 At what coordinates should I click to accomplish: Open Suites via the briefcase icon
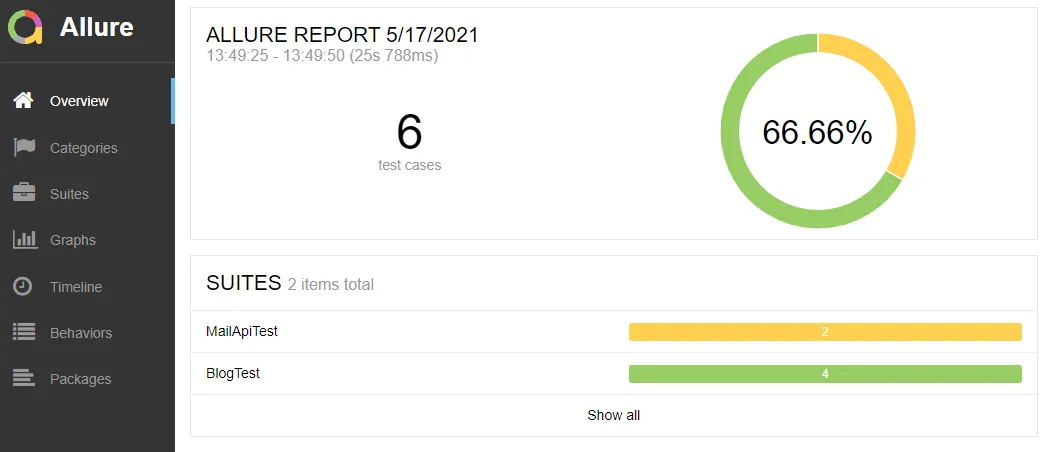(24, 193)
